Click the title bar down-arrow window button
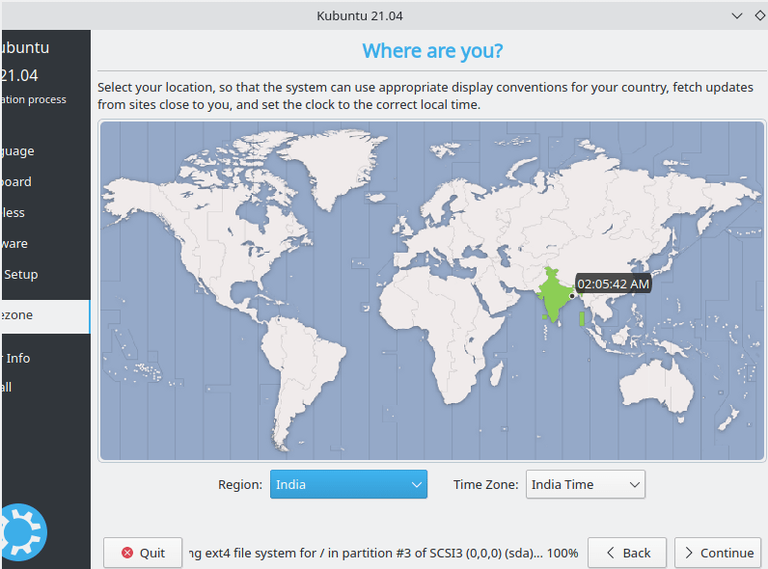The image size is (768, 569). pos(737,16)
